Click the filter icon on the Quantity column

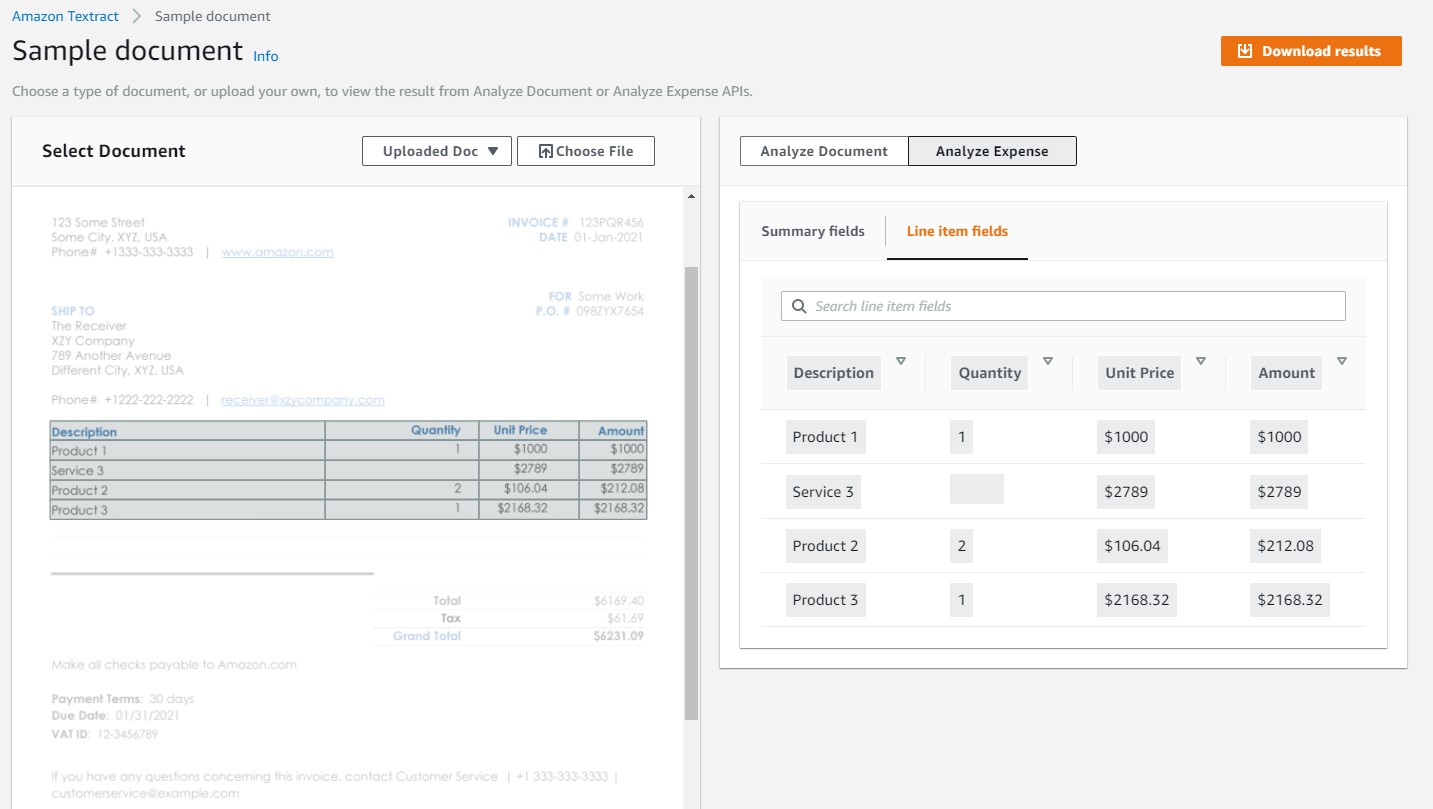pyautogui.click(x=1048, y=360)
